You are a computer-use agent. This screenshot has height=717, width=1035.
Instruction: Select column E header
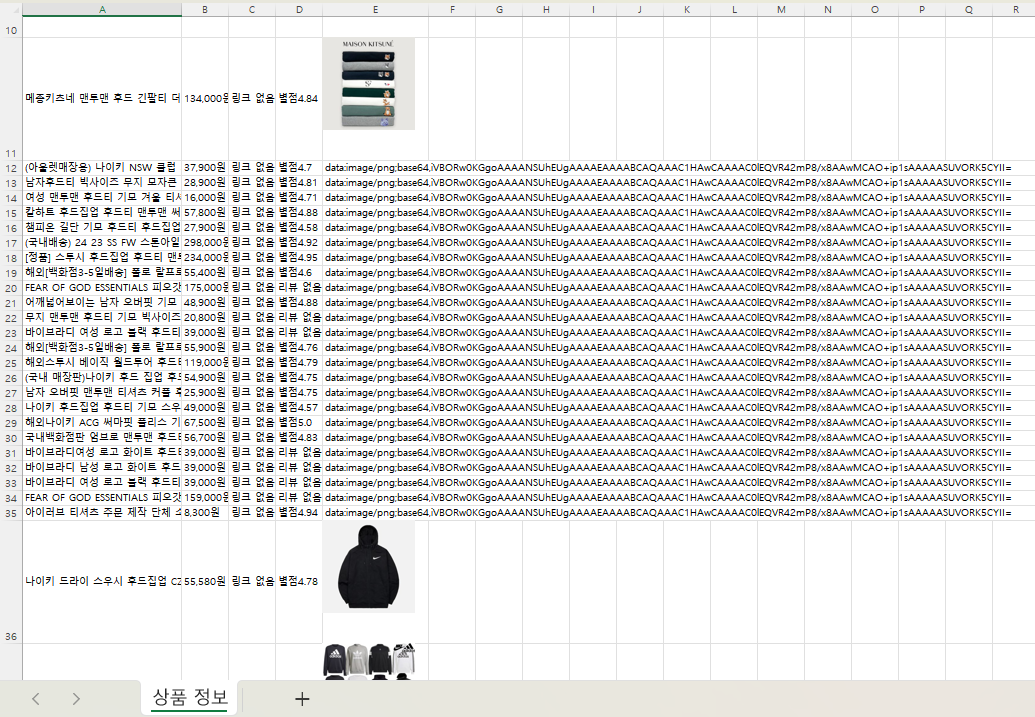[x=375, y=10]
